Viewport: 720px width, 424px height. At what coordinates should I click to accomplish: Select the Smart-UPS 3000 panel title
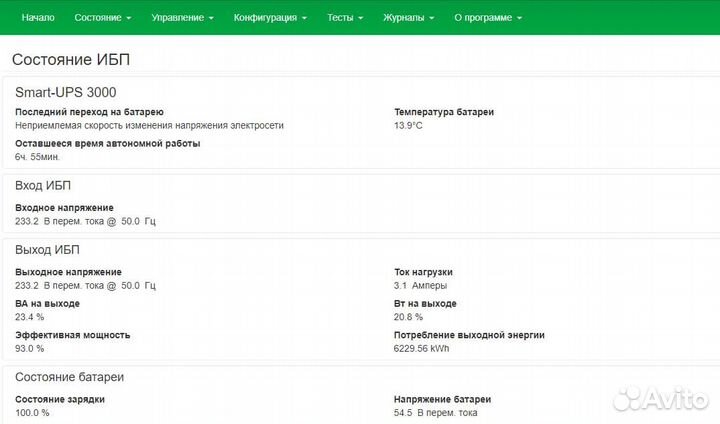(65, 92)
